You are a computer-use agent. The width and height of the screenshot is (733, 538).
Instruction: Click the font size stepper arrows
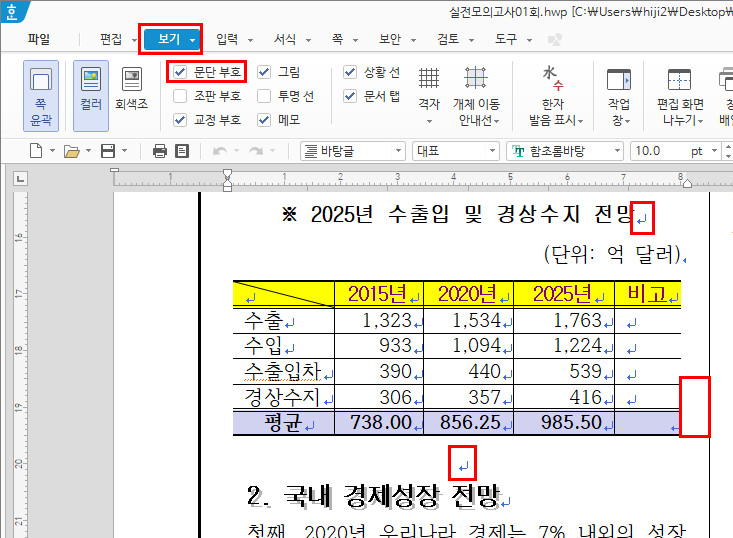click(728, 151)
